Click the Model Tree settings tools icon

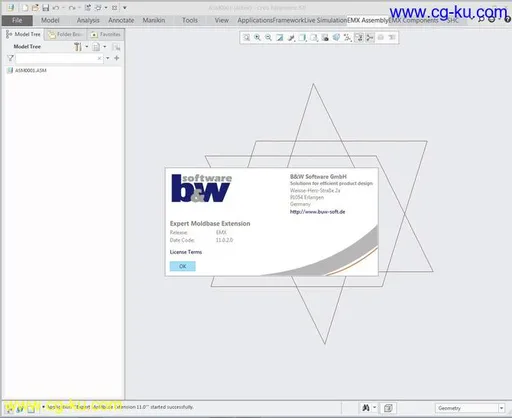78,47
